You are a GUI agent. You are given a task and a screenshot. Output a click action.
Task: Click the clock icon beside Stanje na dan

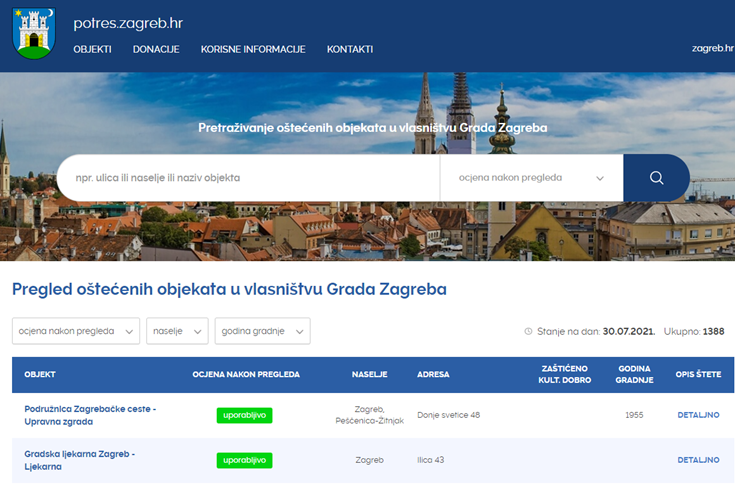(529, 331)
